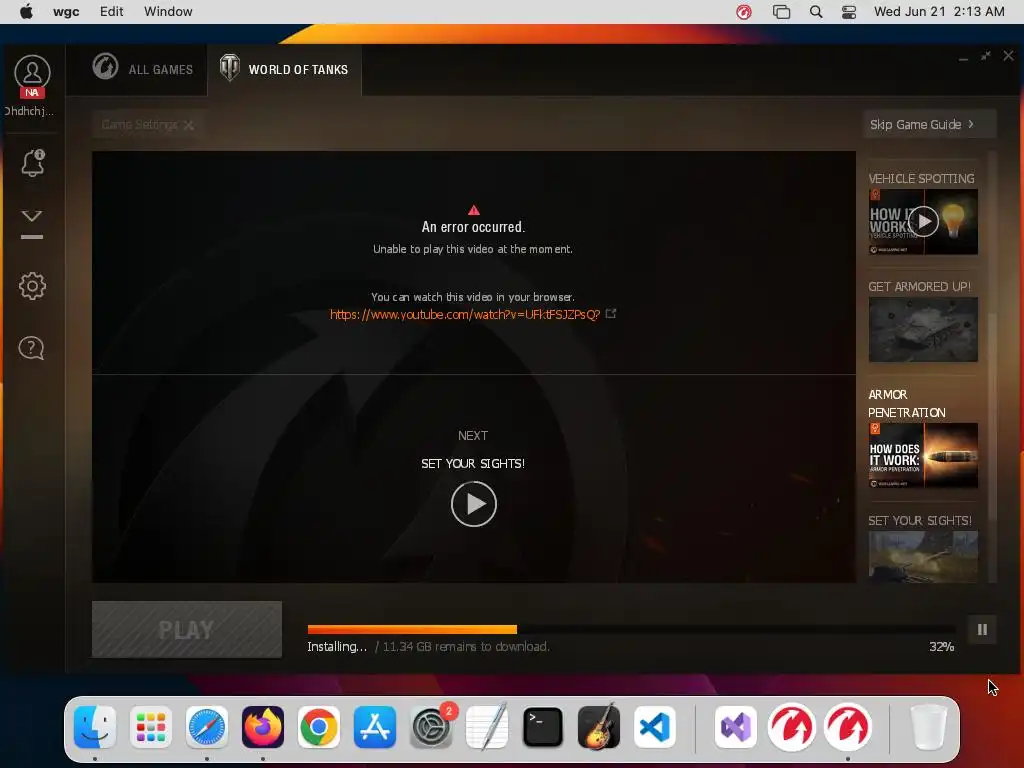Open System Settings from the dock
This screenshot has width=1024, height=768.
tap(431, 727)
